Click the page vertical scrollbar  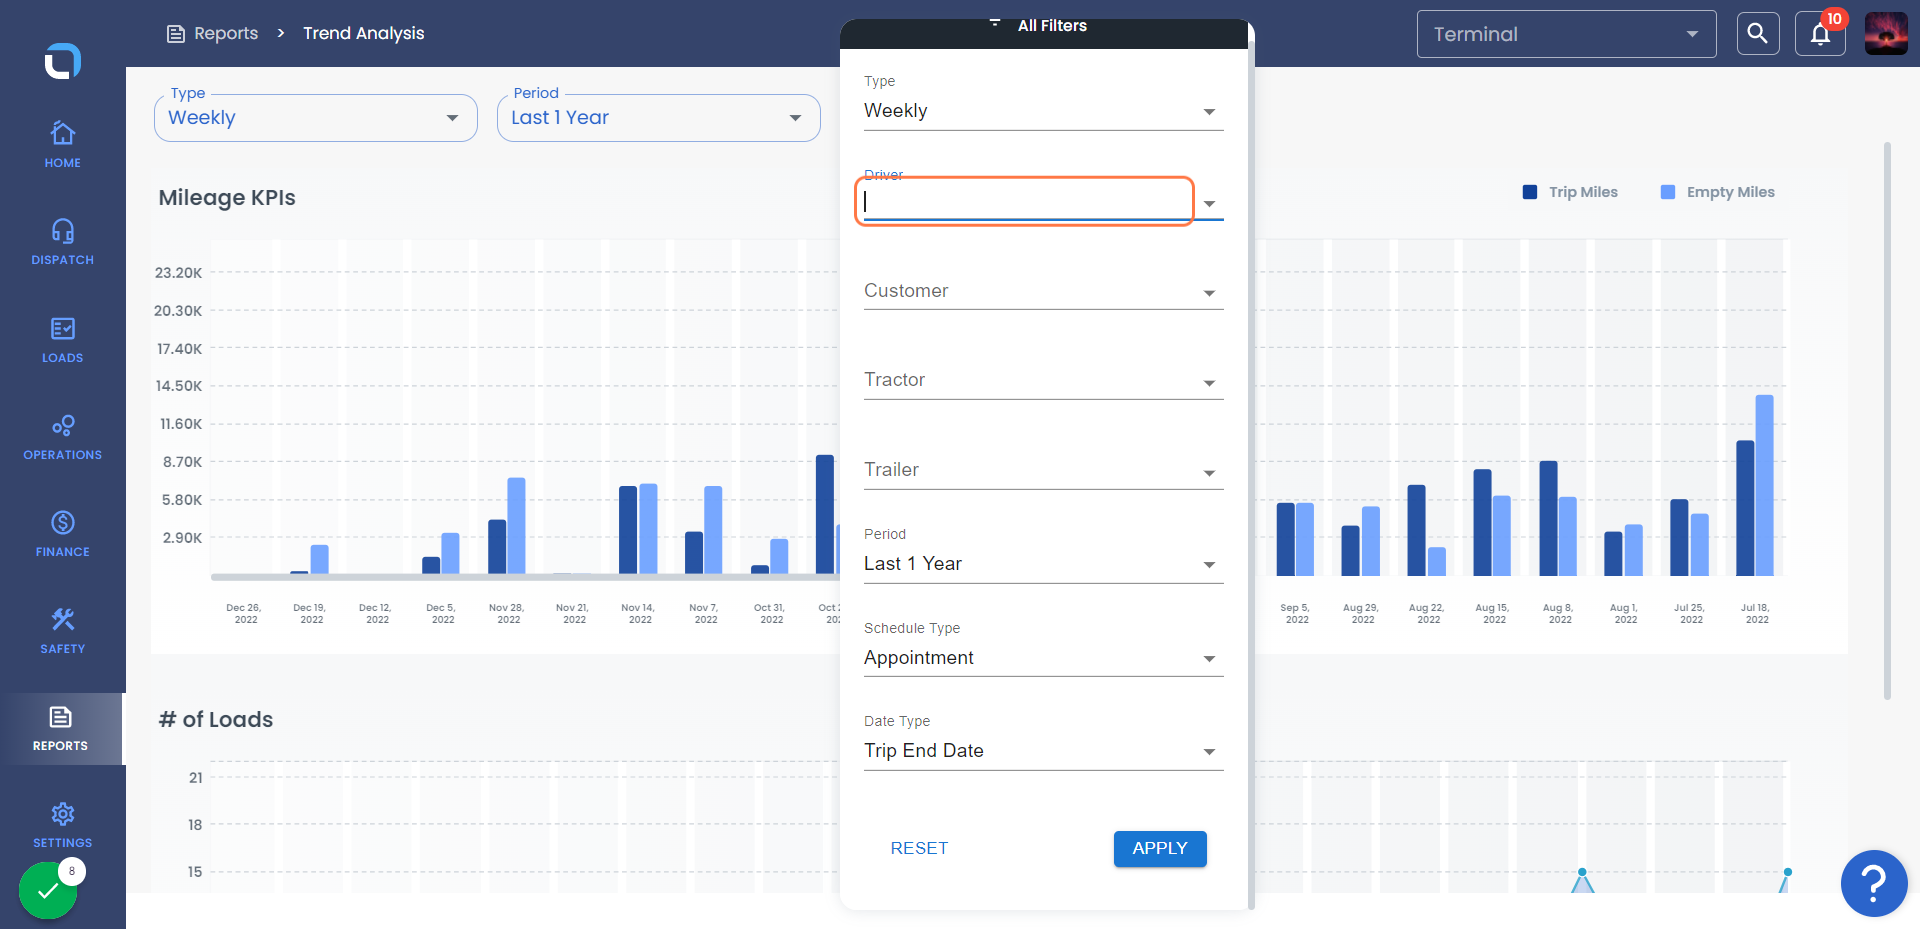tap(1887, 420)
